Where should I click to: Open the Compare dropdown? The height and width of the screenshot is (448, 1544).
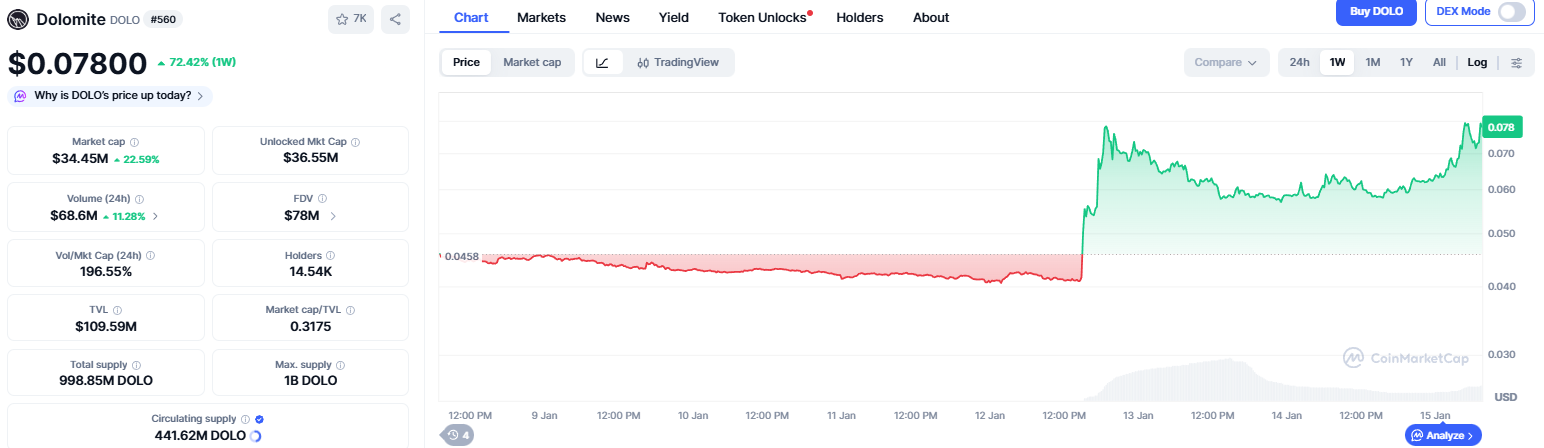point(1225,62)
